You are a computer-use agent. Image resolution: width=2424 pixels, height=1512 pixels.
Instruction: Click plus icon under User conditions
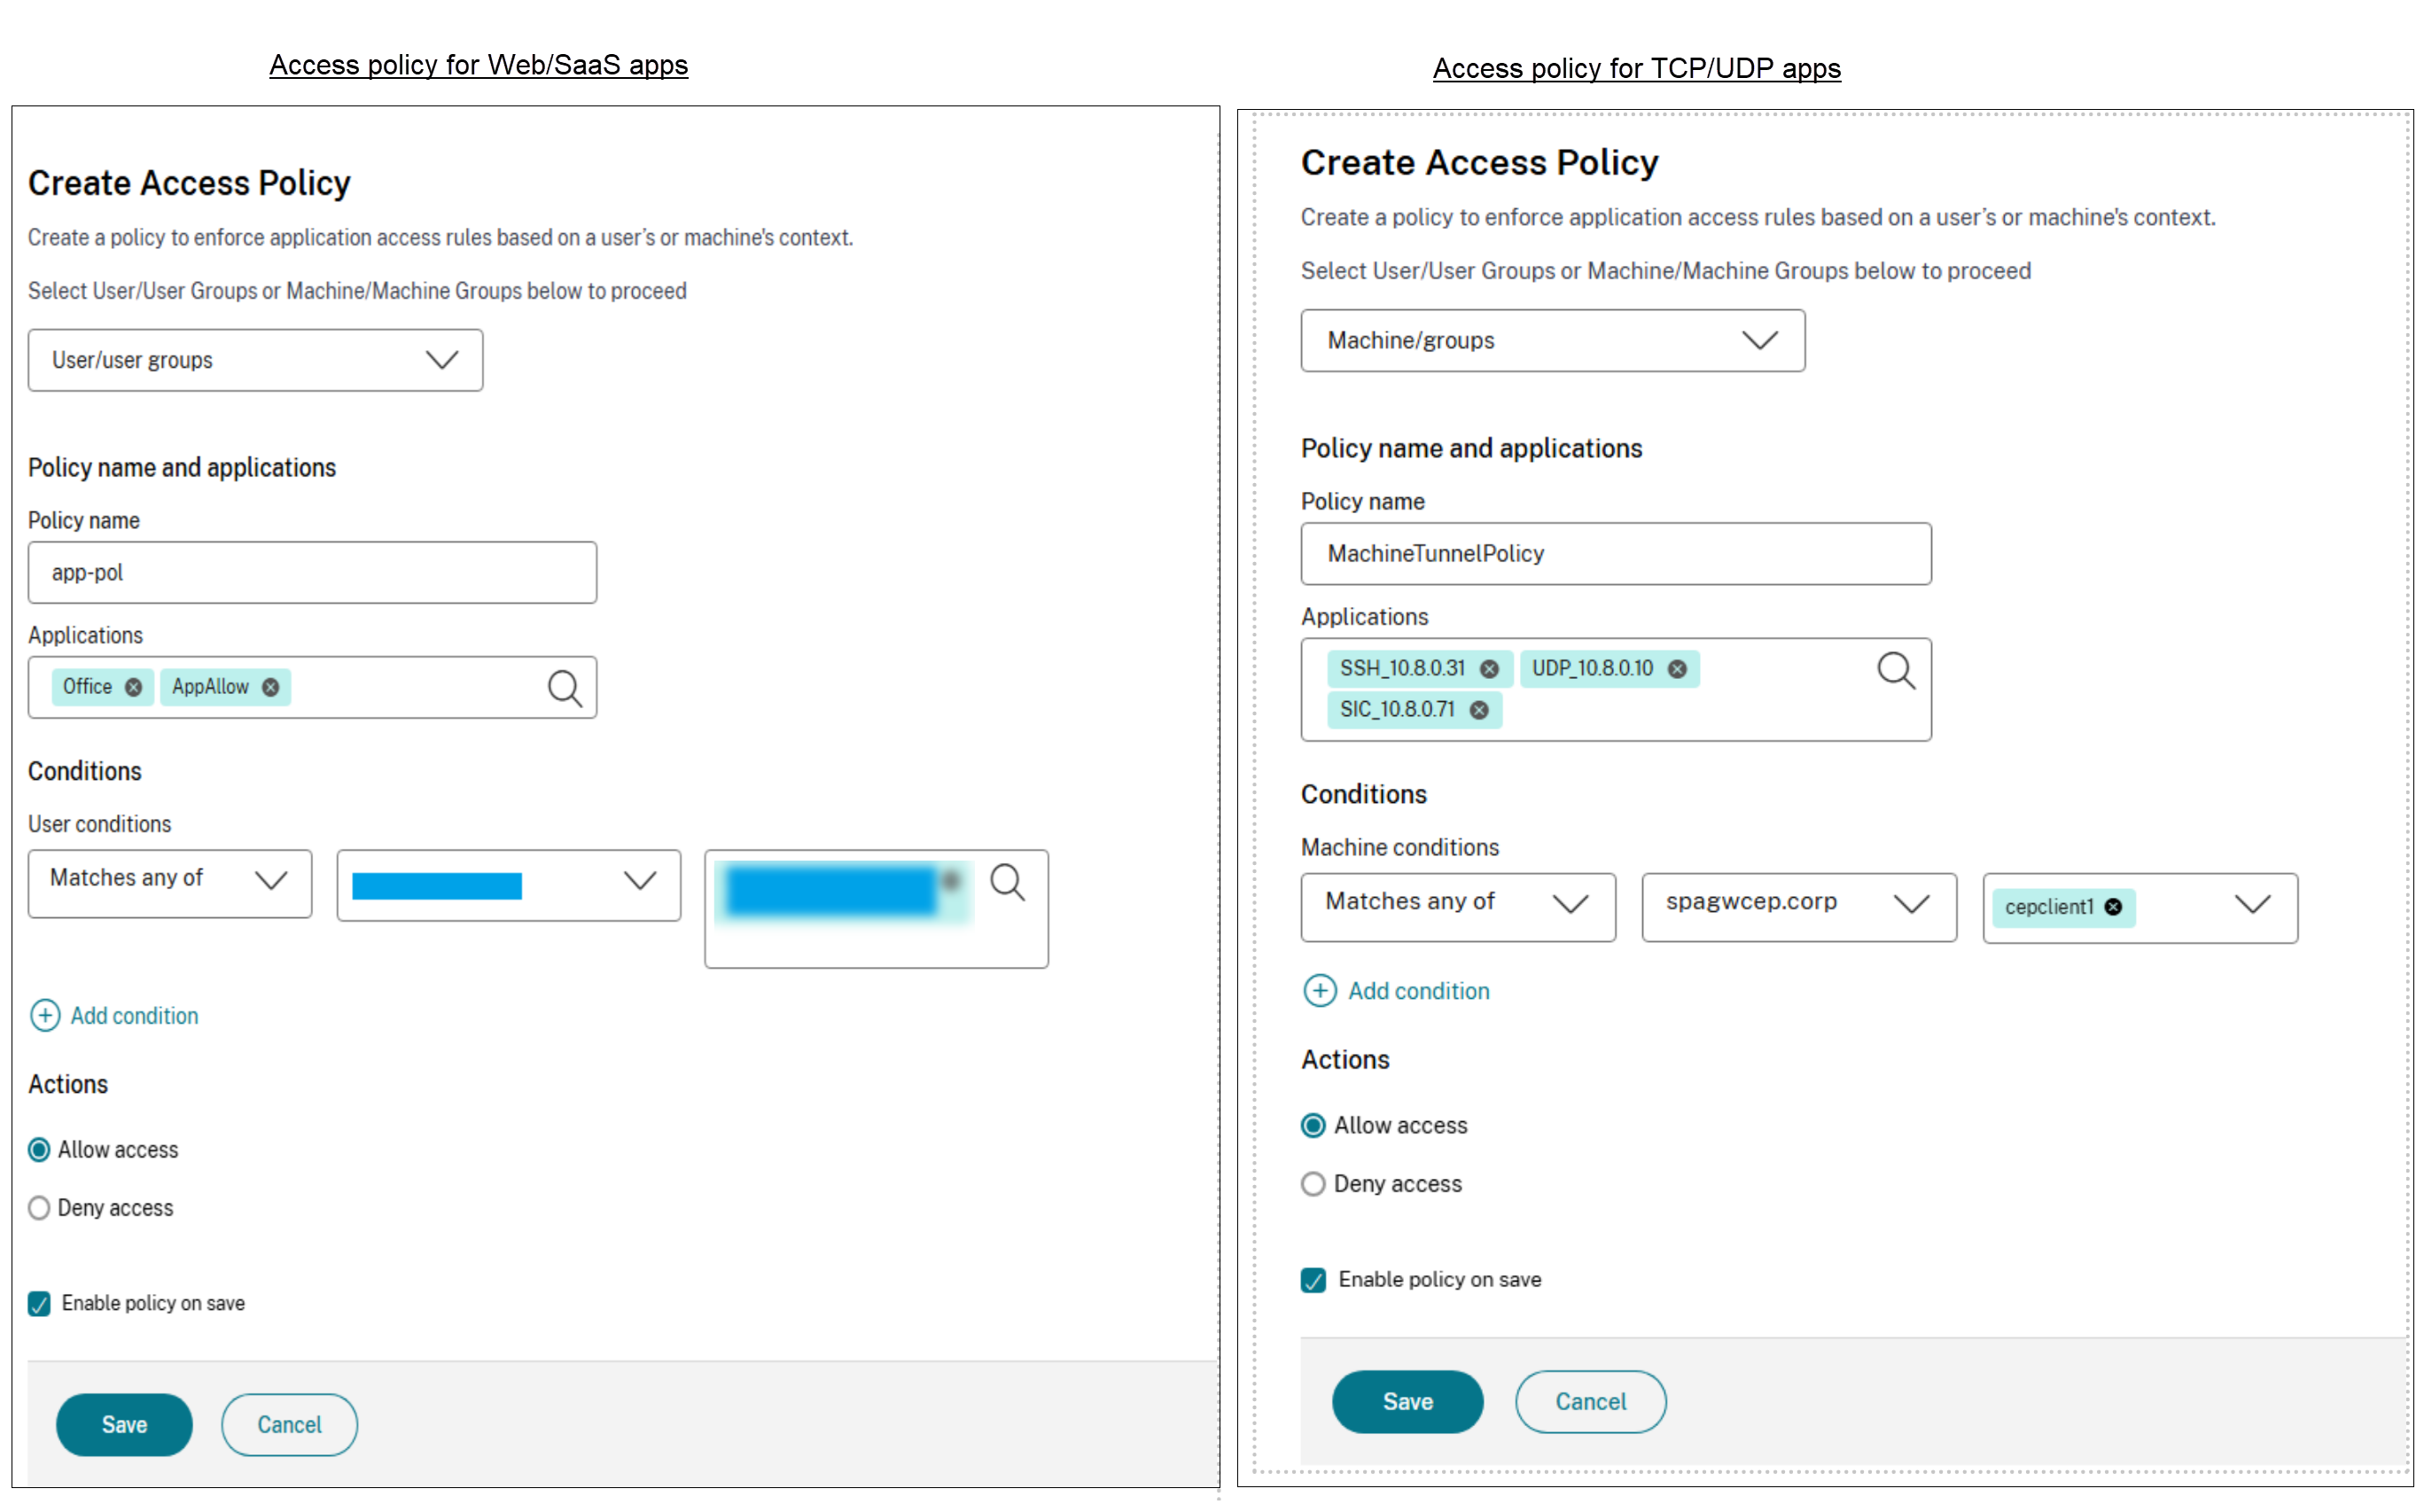point(45,1016)
